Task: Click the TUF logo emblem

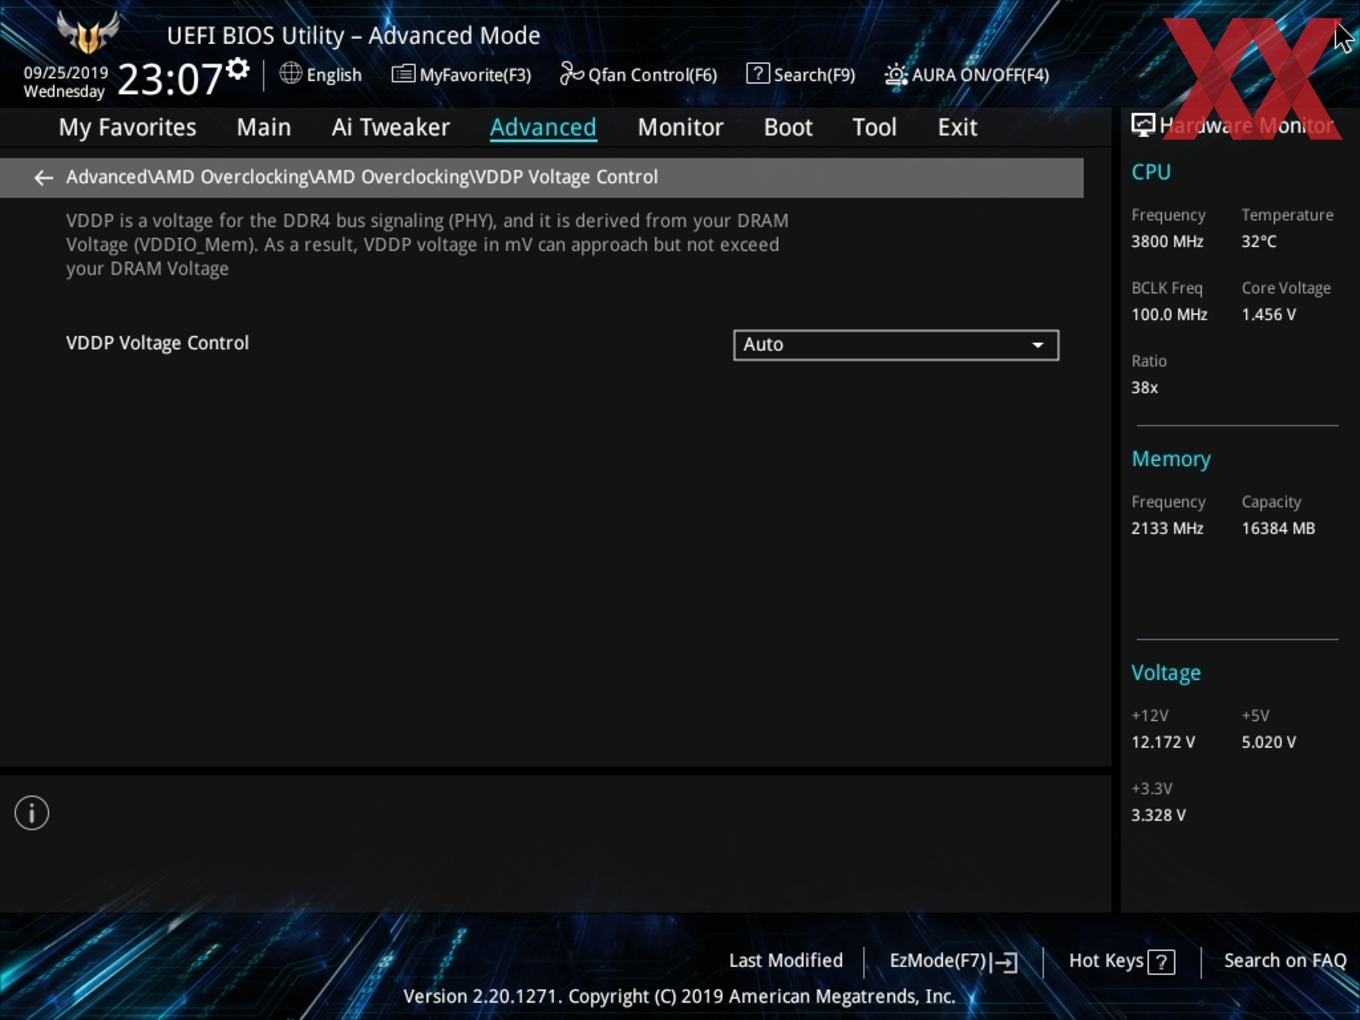Action: click(x=88, y=32)
